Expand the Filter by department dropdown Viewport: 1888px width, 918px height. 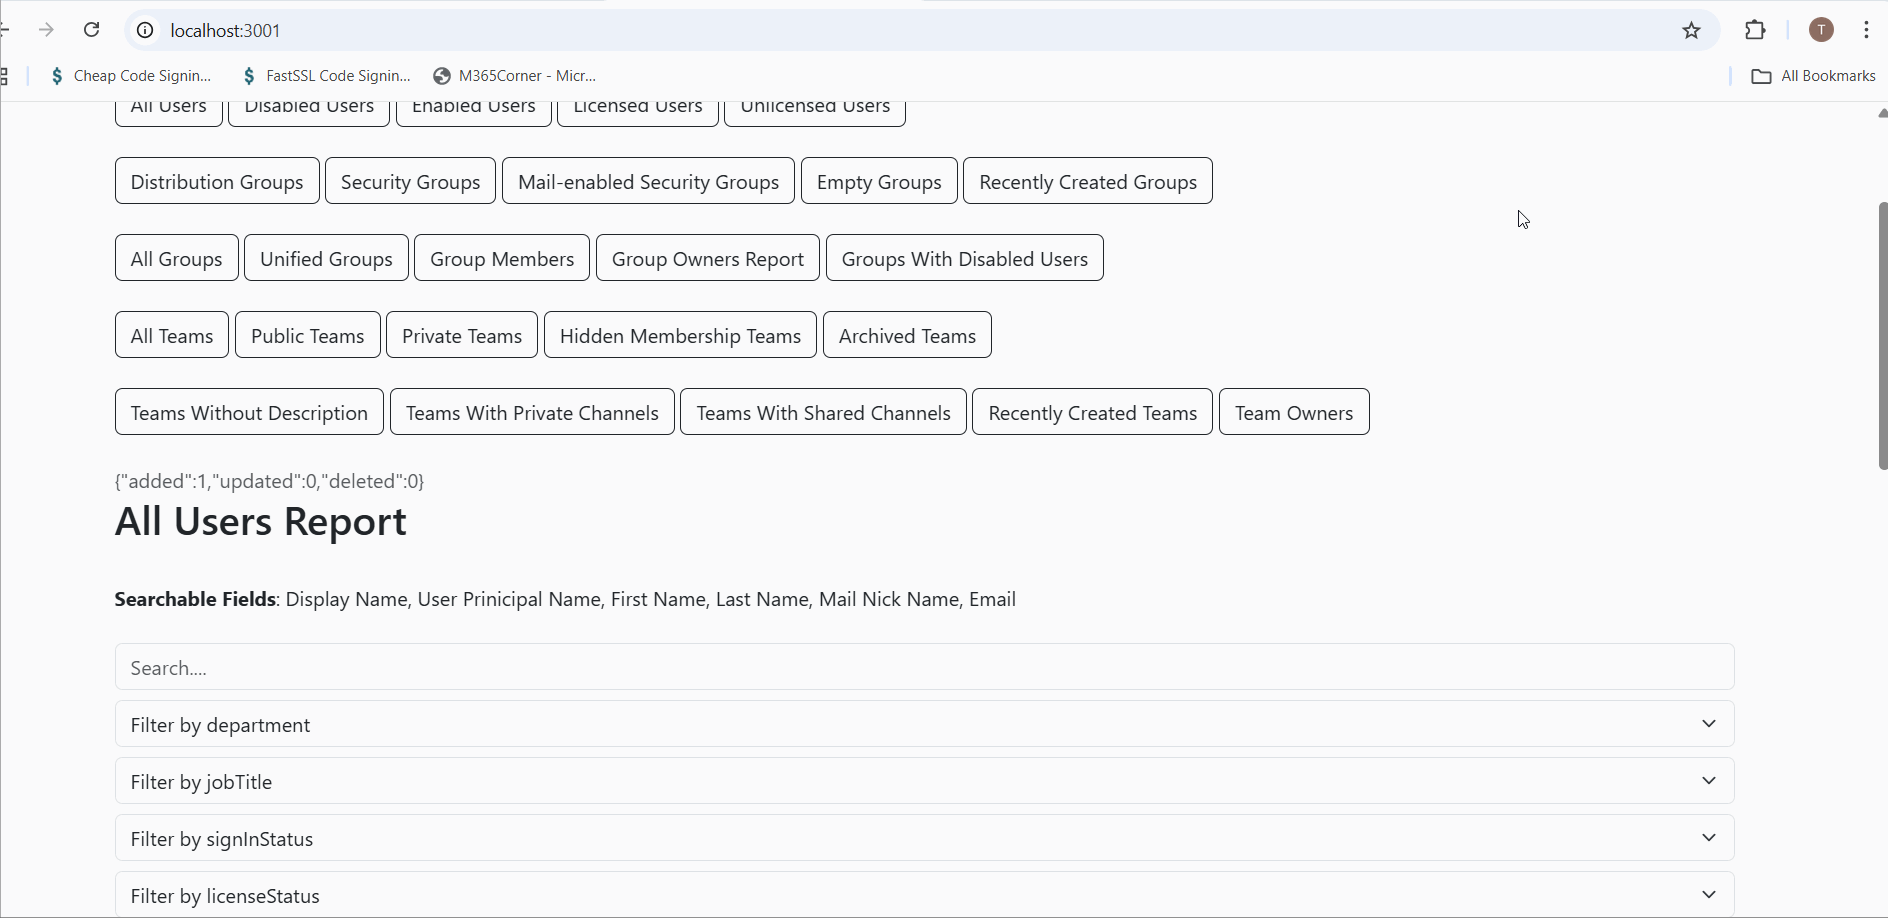924,724
